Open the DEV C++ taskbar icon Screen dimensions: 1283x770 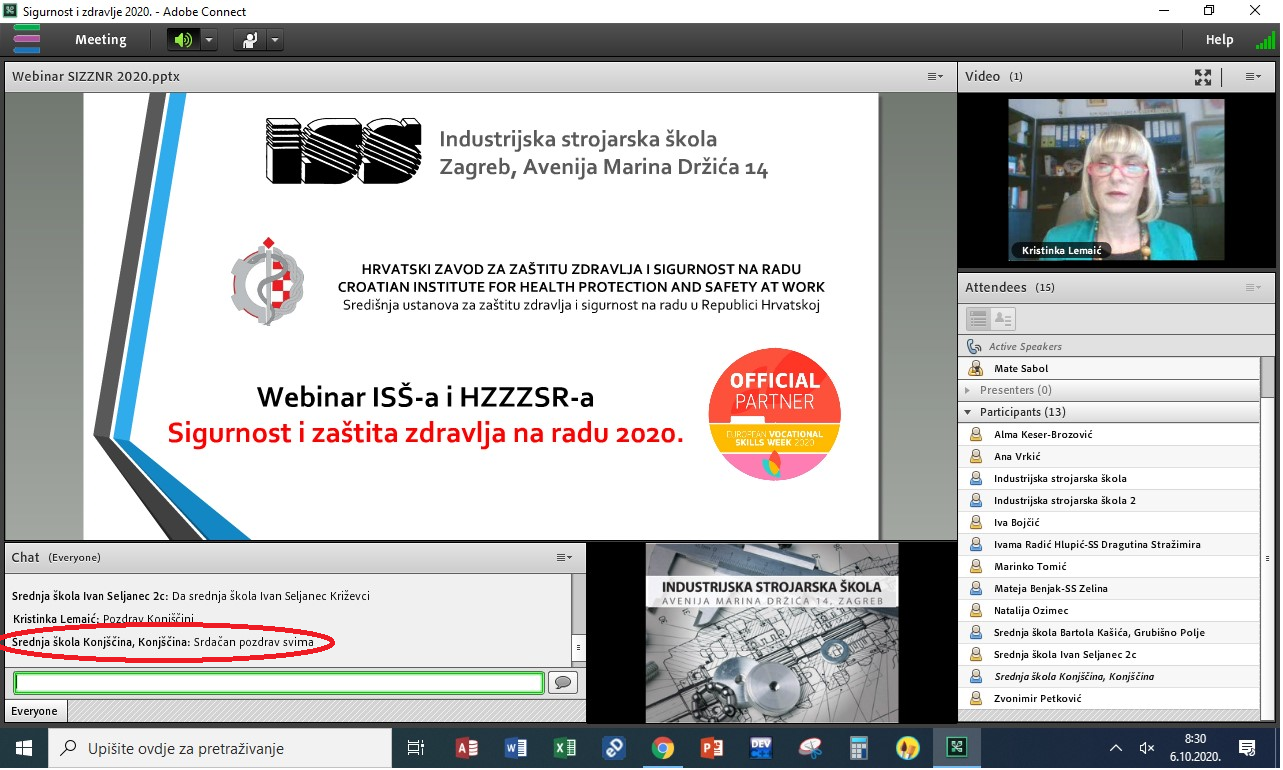[760, 747]
